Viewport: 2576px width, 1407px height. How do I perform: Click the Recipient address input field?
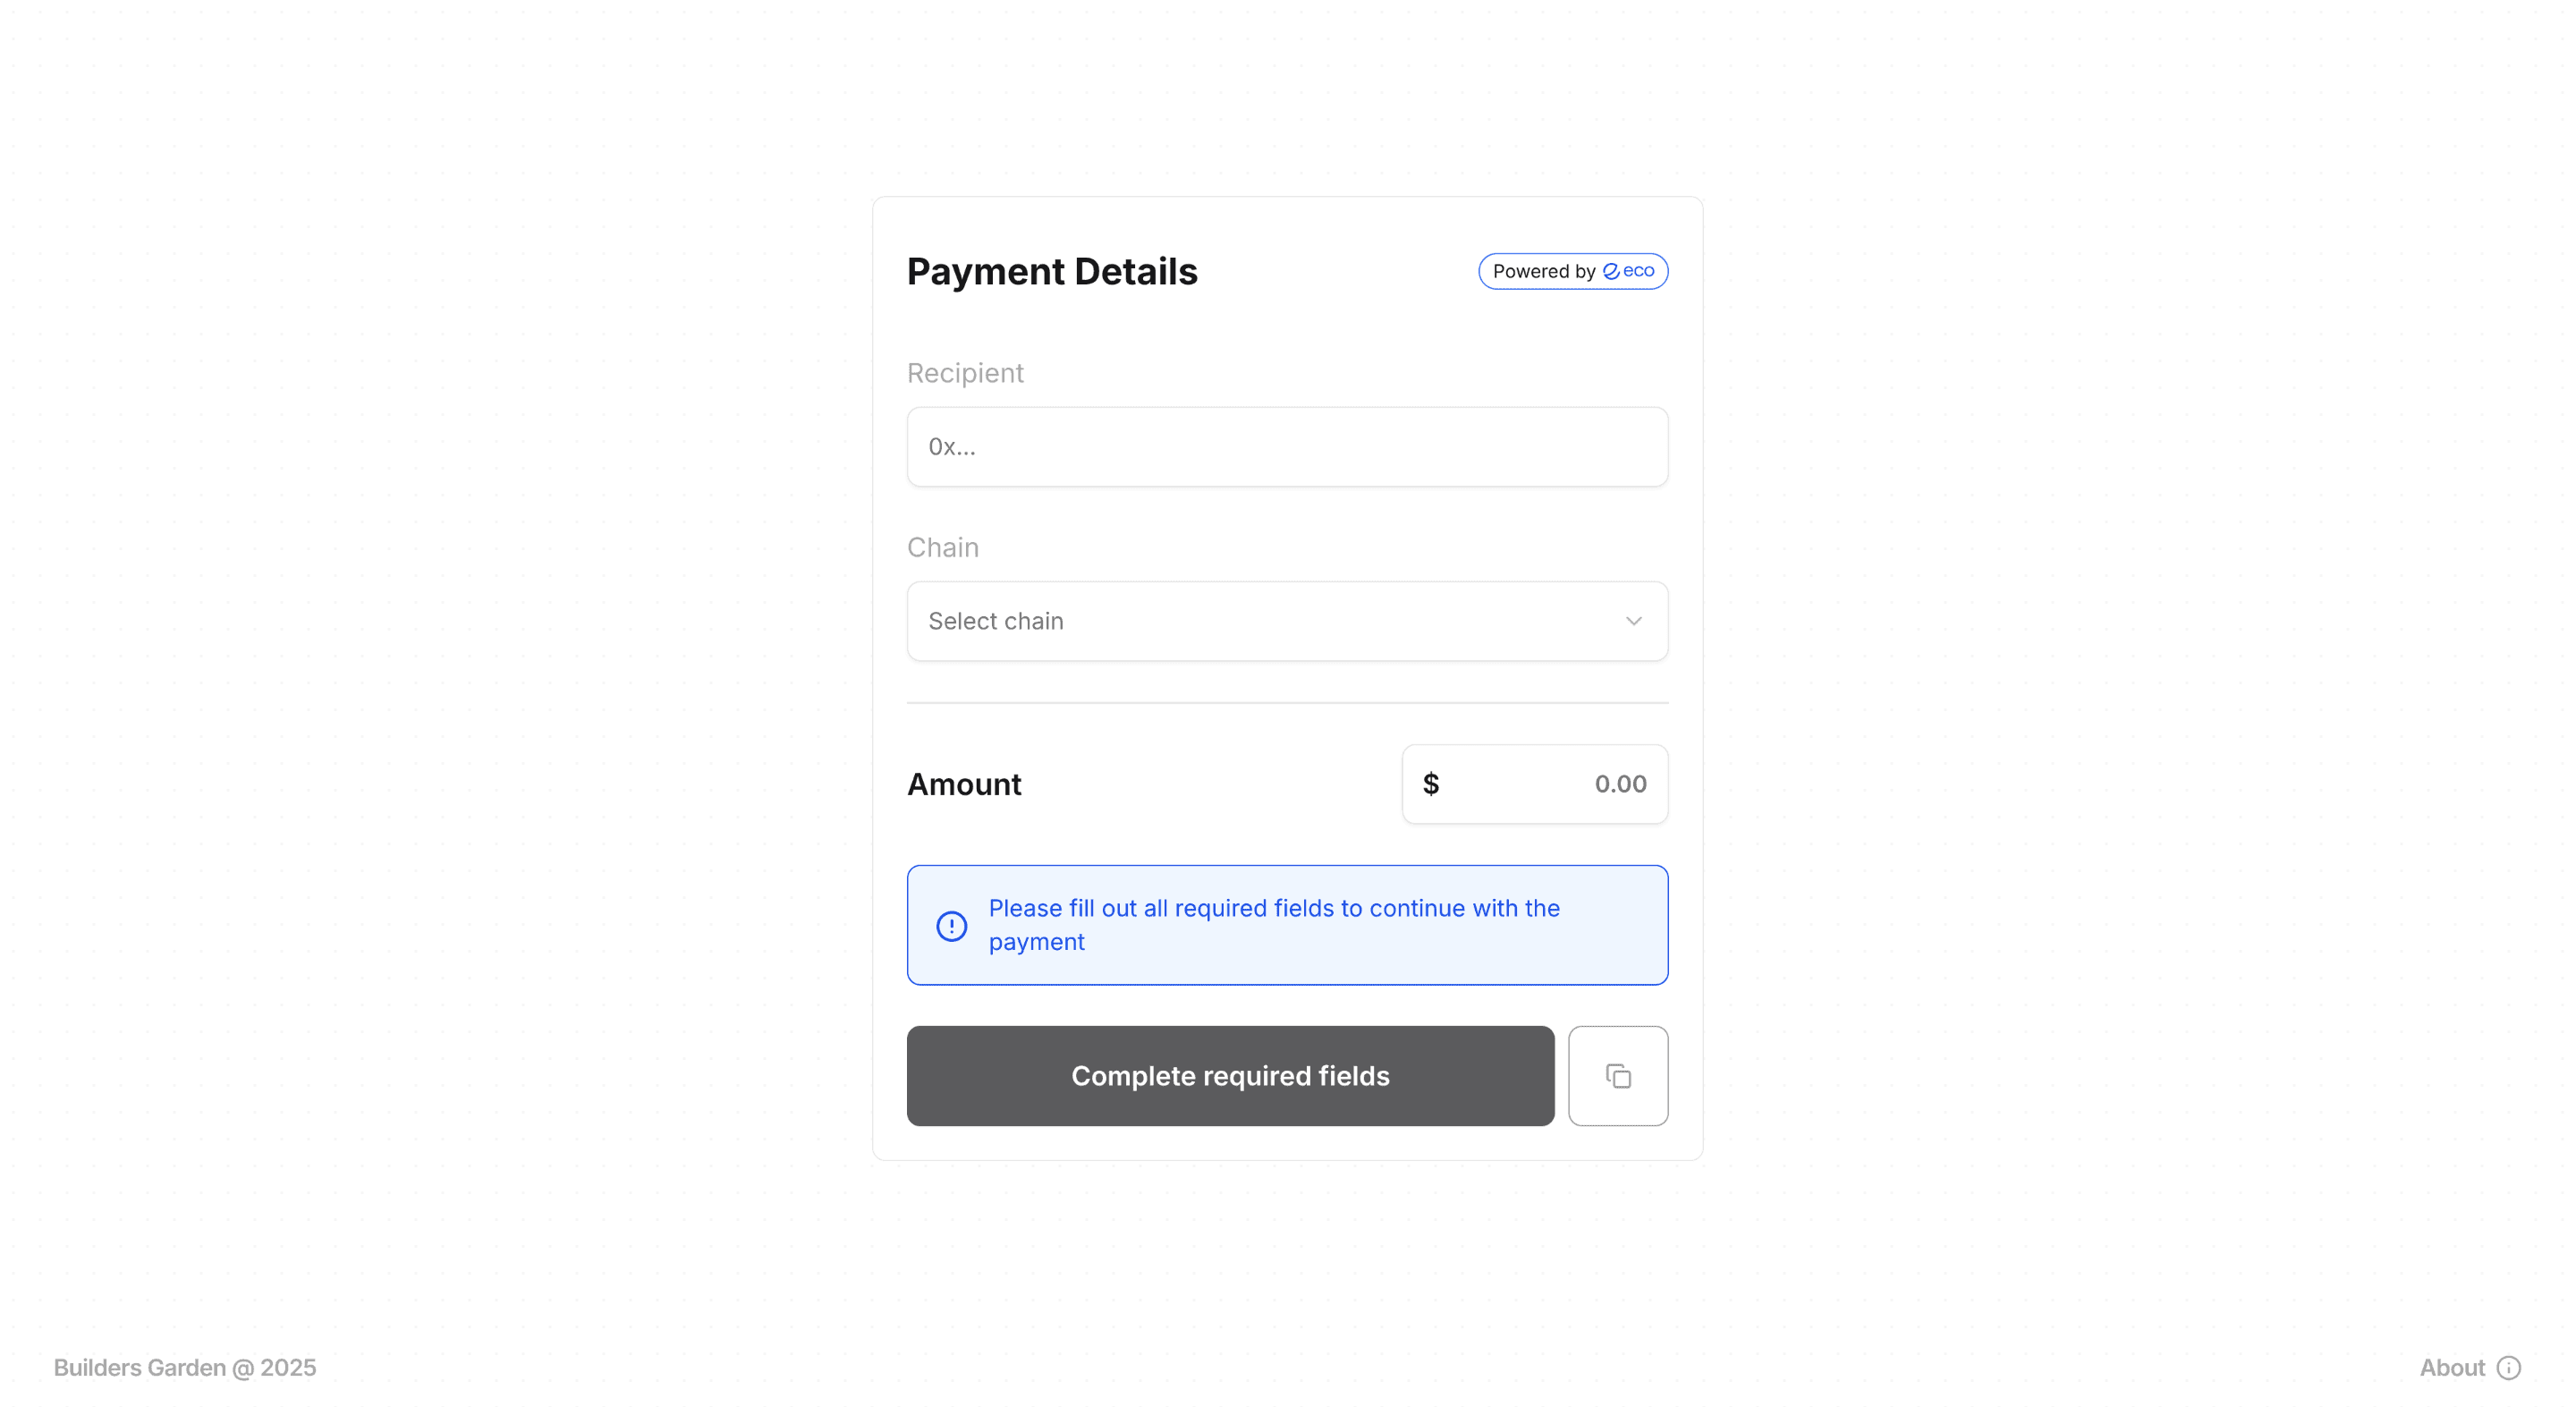[x=1287, y=446]
